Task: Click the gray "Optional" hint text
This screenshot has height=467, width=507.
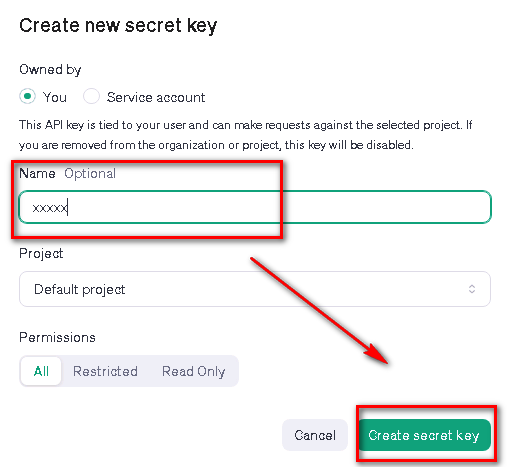Action: tap(90, 174)
